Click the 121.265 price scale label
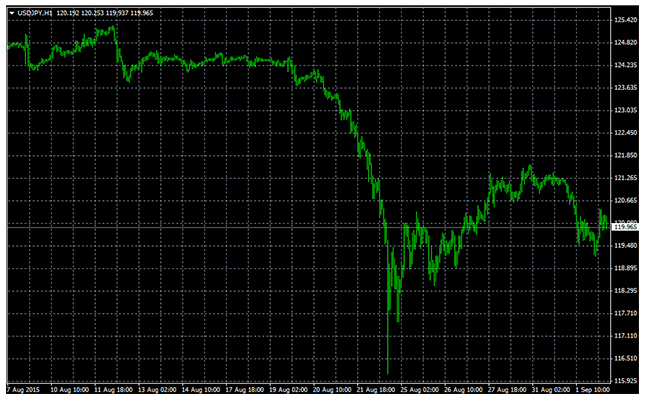Image resolution: width=650 pixels, height=399 pixels. (x=626, y=178)
